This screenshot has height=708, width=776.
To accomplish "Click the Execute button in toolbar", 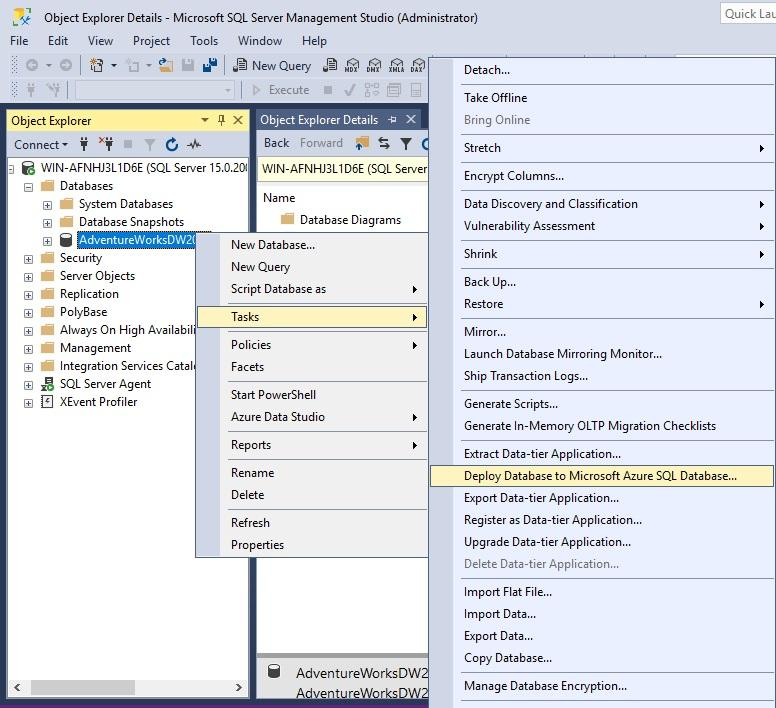I will (281, 90).
